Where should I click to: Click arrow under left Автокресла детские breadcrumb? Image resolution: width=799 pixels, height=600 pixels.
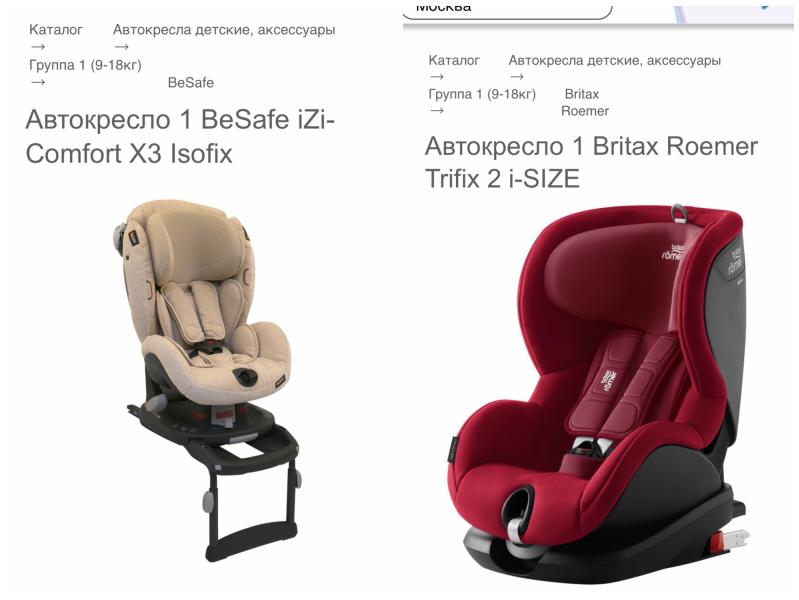pos(121,47)
